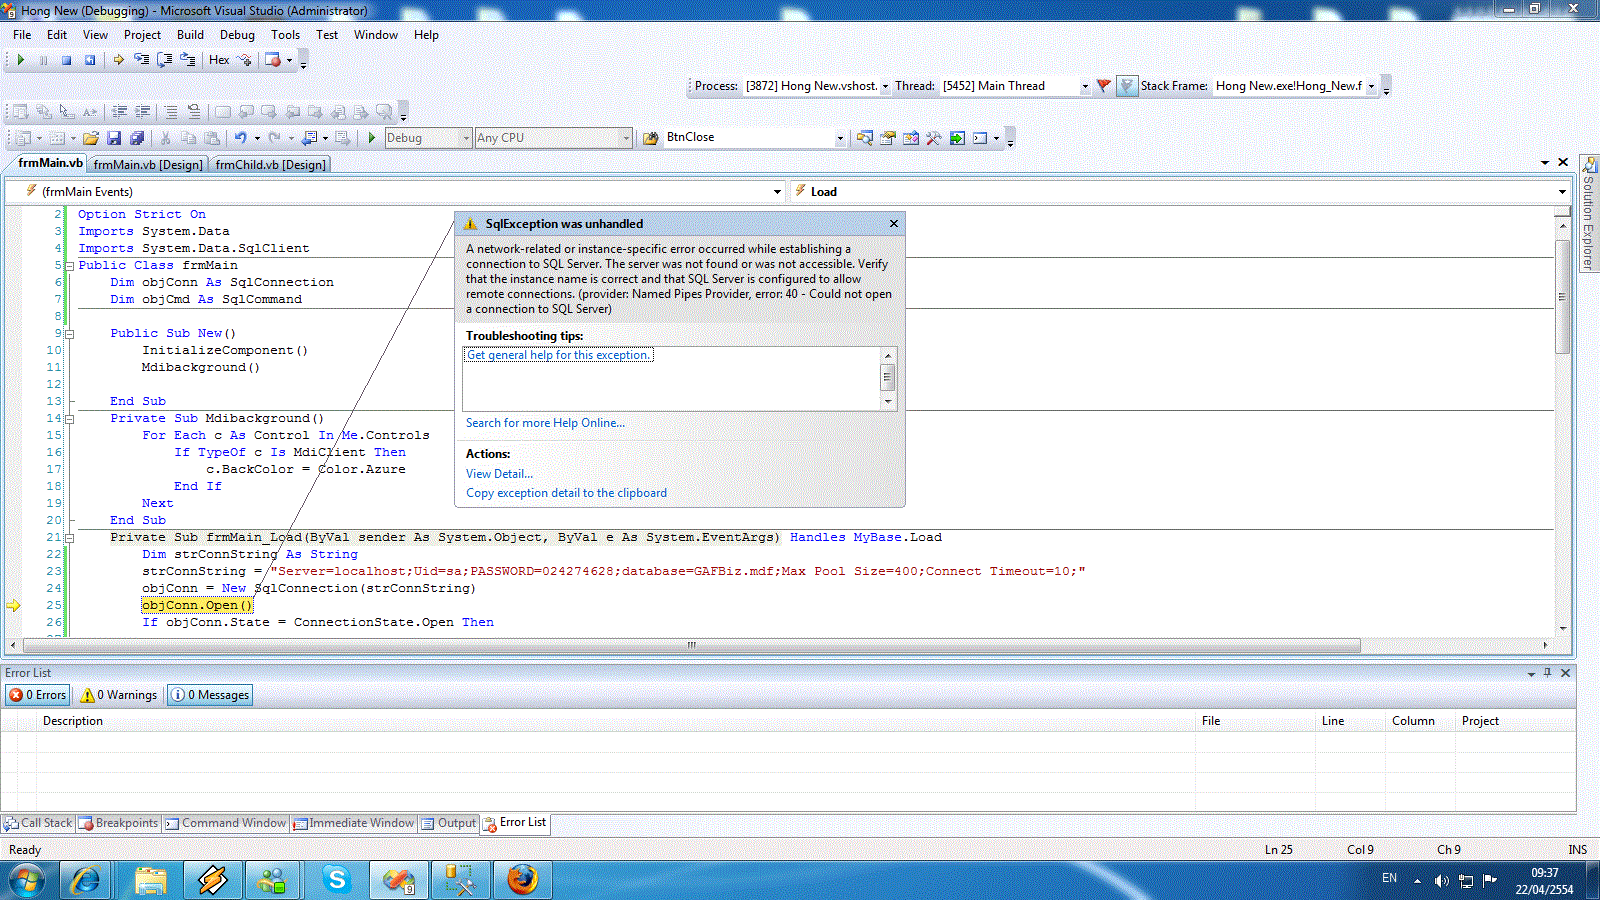The width and height of the screenshot is (1600, 900).
Task: Click the Break All pause icon
Action: [x=43, y=60]
